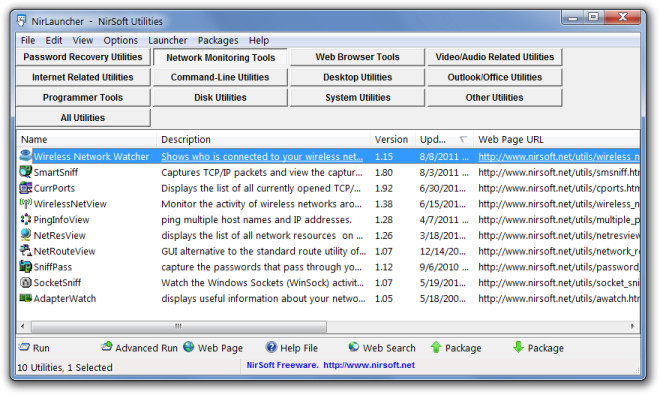Select the WirelessNetView row name
Viewport: 660px width, 395px height.
point(70,204)
